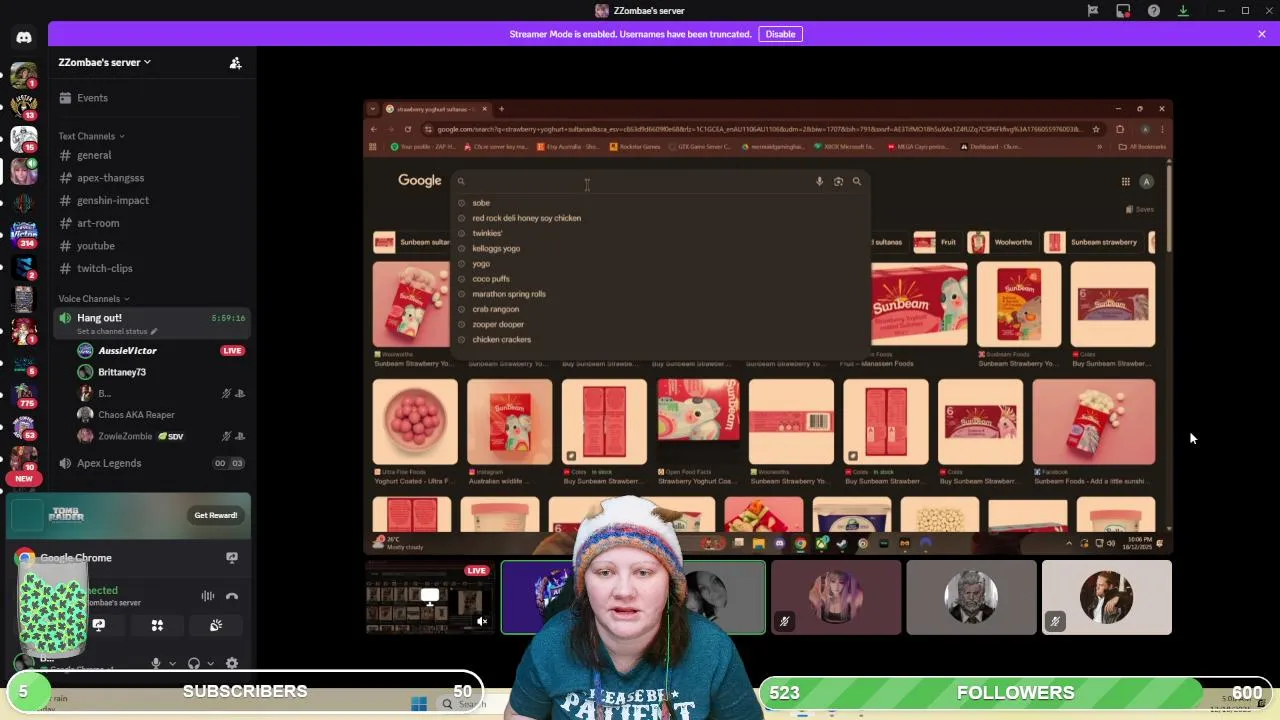The height and width of the screenshot is (720, 1280).
Task: Click the LIVE badge next to AussieVictor
Action: [232, 351]
